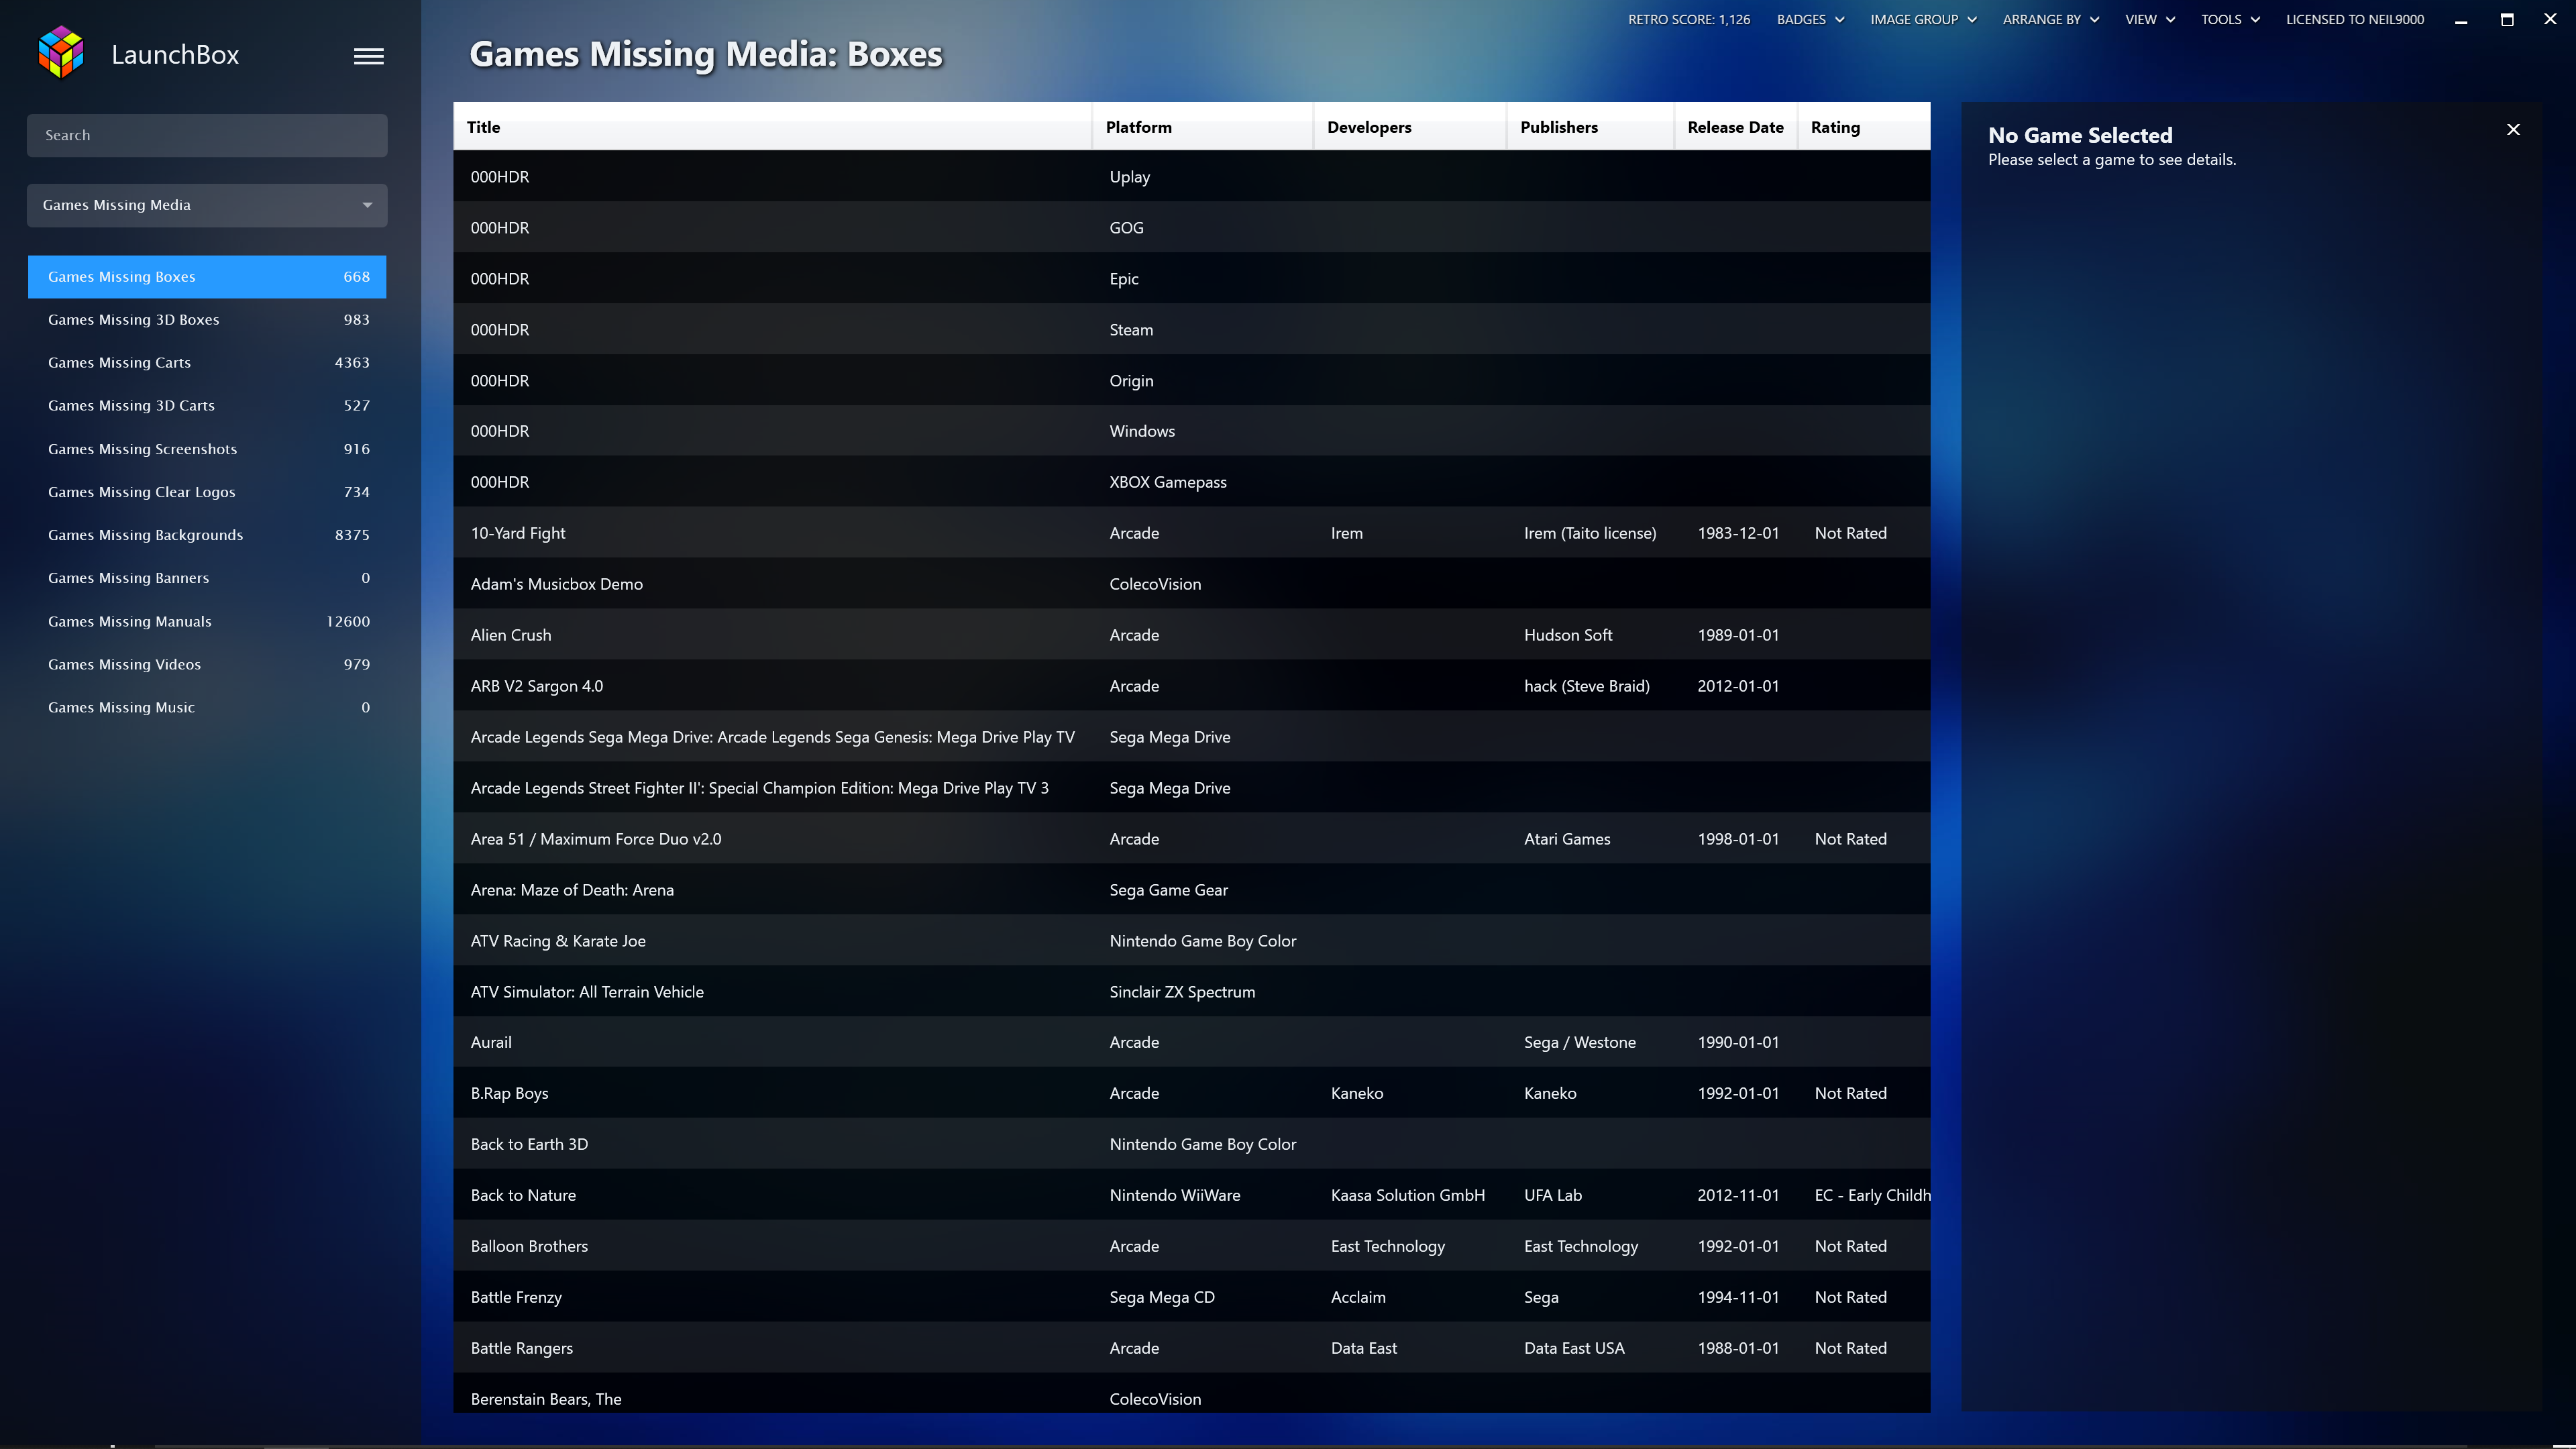Image resolution: width=2576 pixels, height=1449 pixels.
Task: Select the Battle Frenzy row
Action: click(x=1191, y=1297)
